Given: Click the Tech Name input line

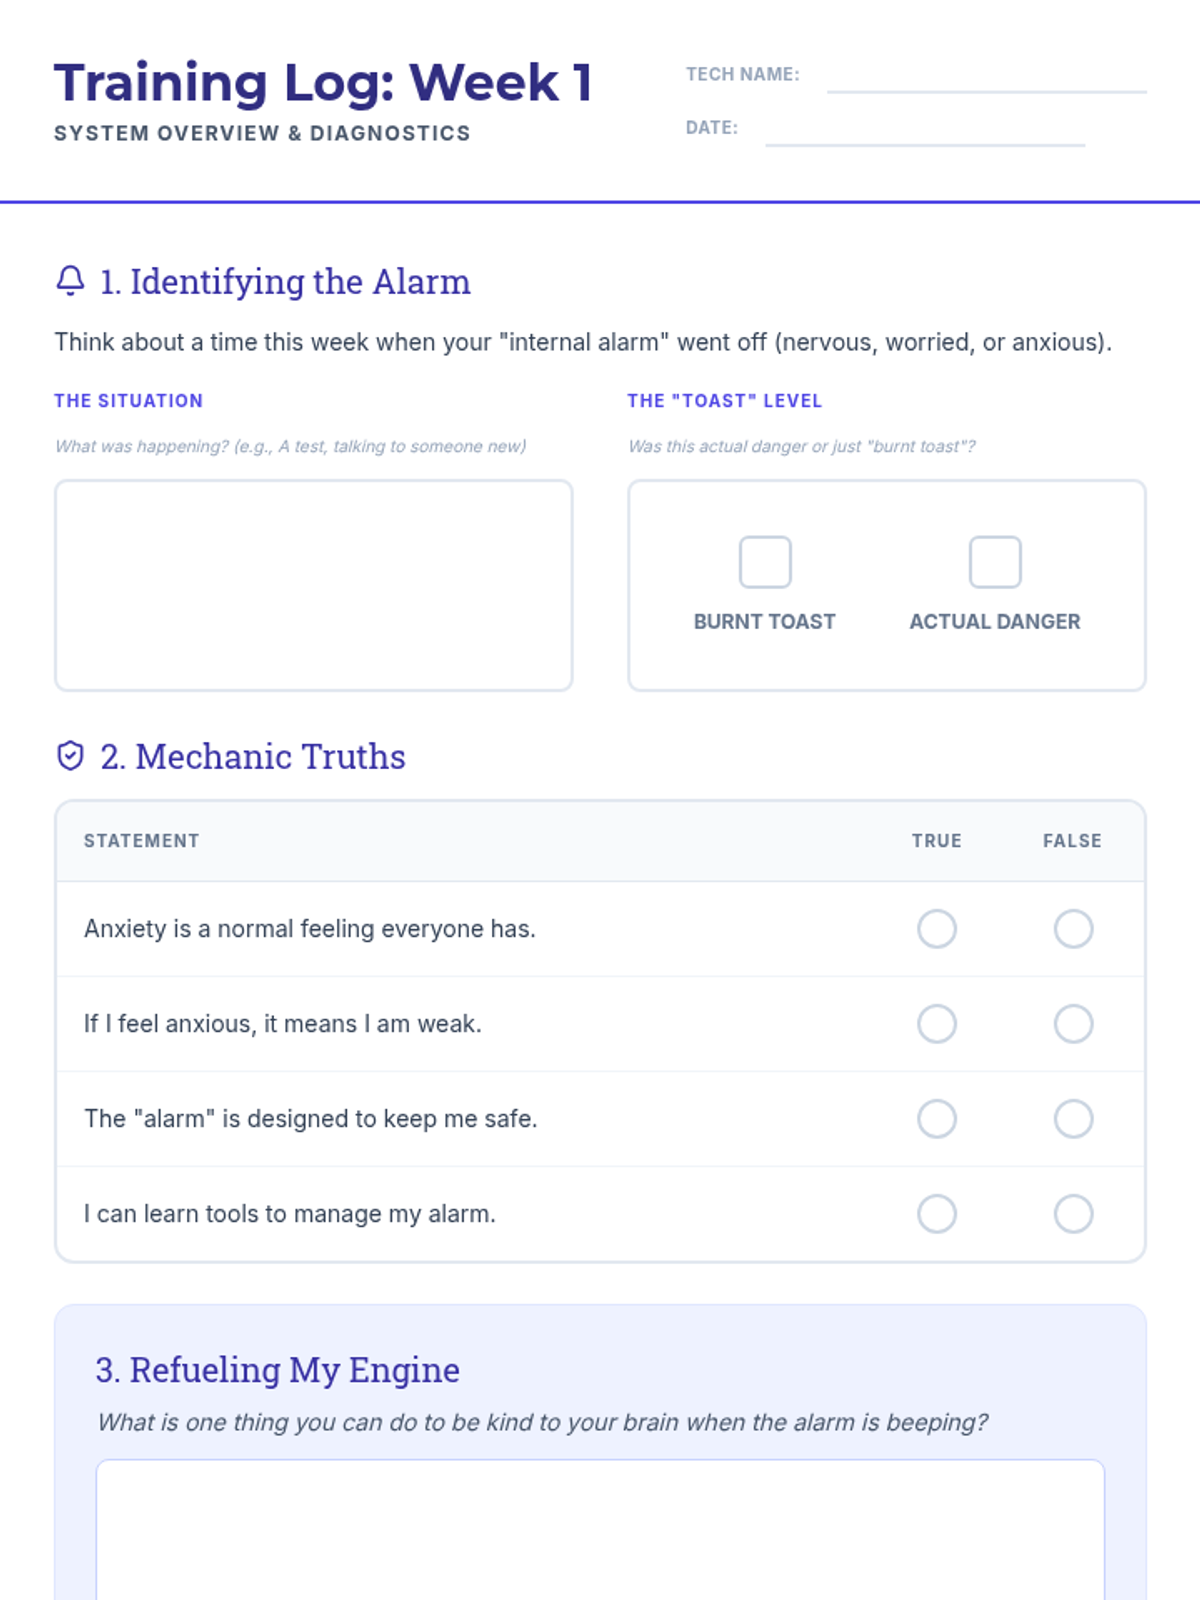Looking at the screenshot, I should coord(986,78).
